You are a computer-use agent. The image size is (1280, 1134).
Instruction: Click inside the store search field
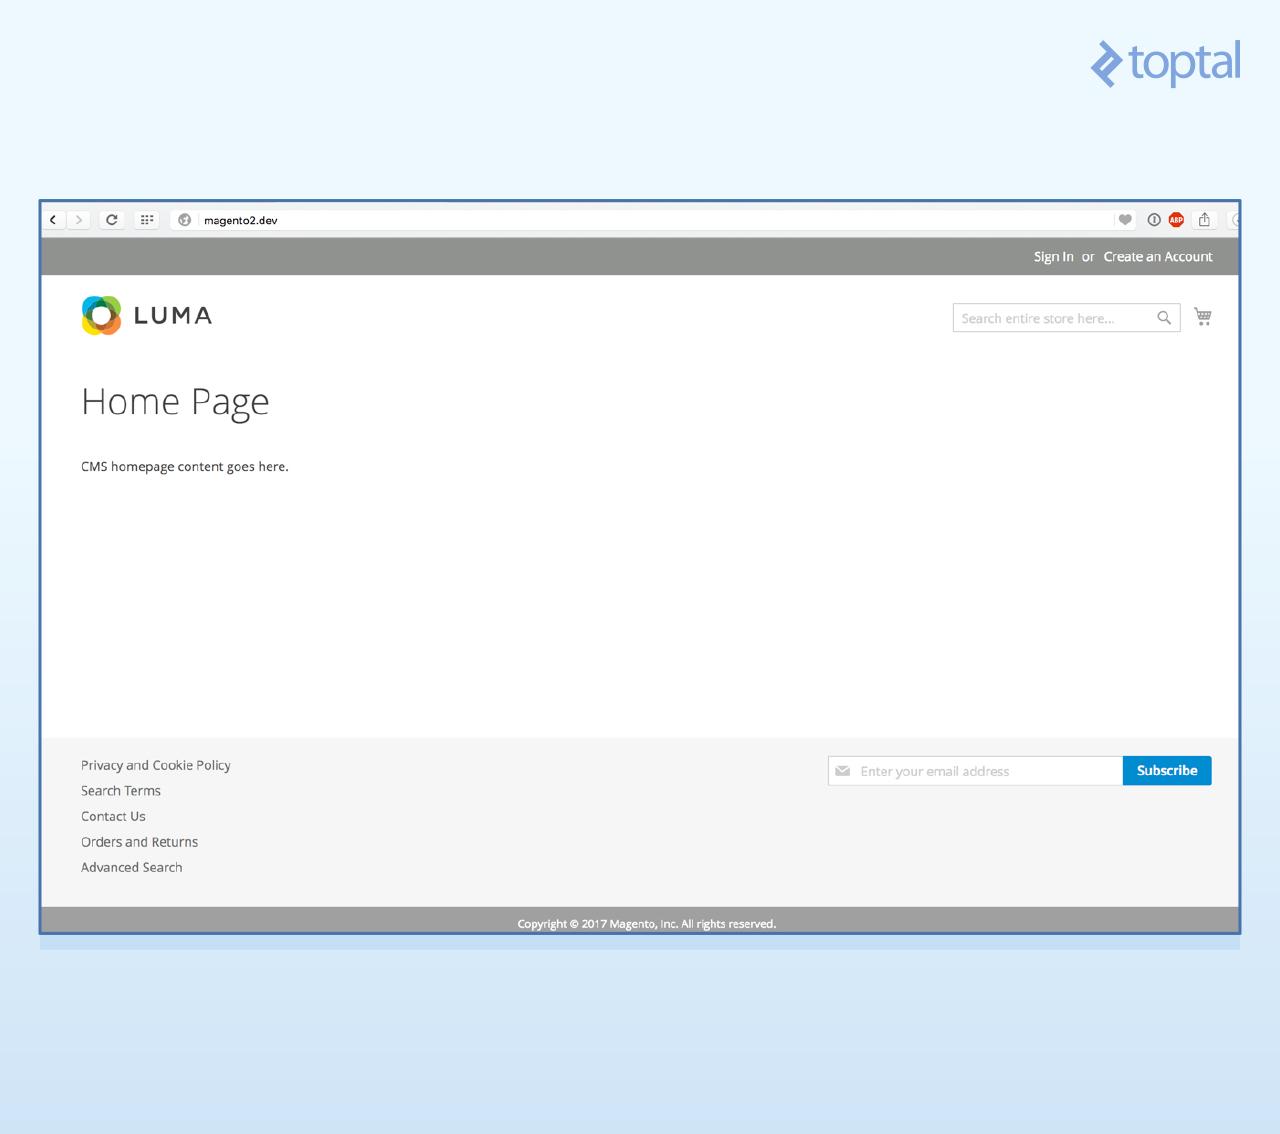1050,317
